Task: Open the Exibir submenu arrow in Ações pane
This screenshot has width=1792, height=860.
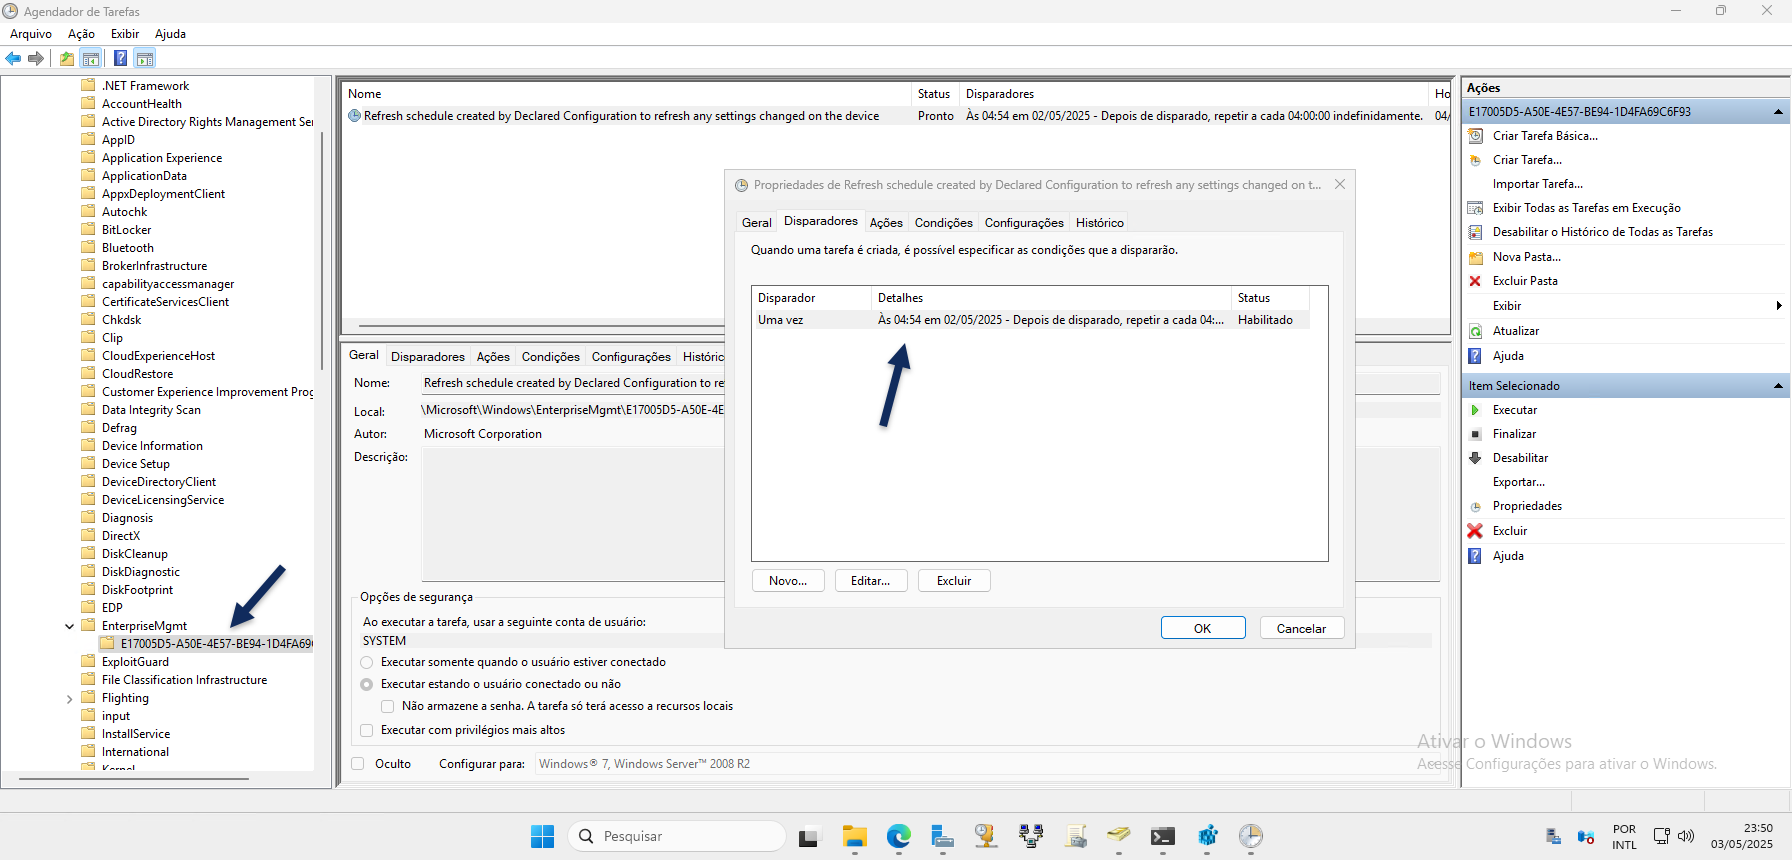Action: tap(1779, 306)
